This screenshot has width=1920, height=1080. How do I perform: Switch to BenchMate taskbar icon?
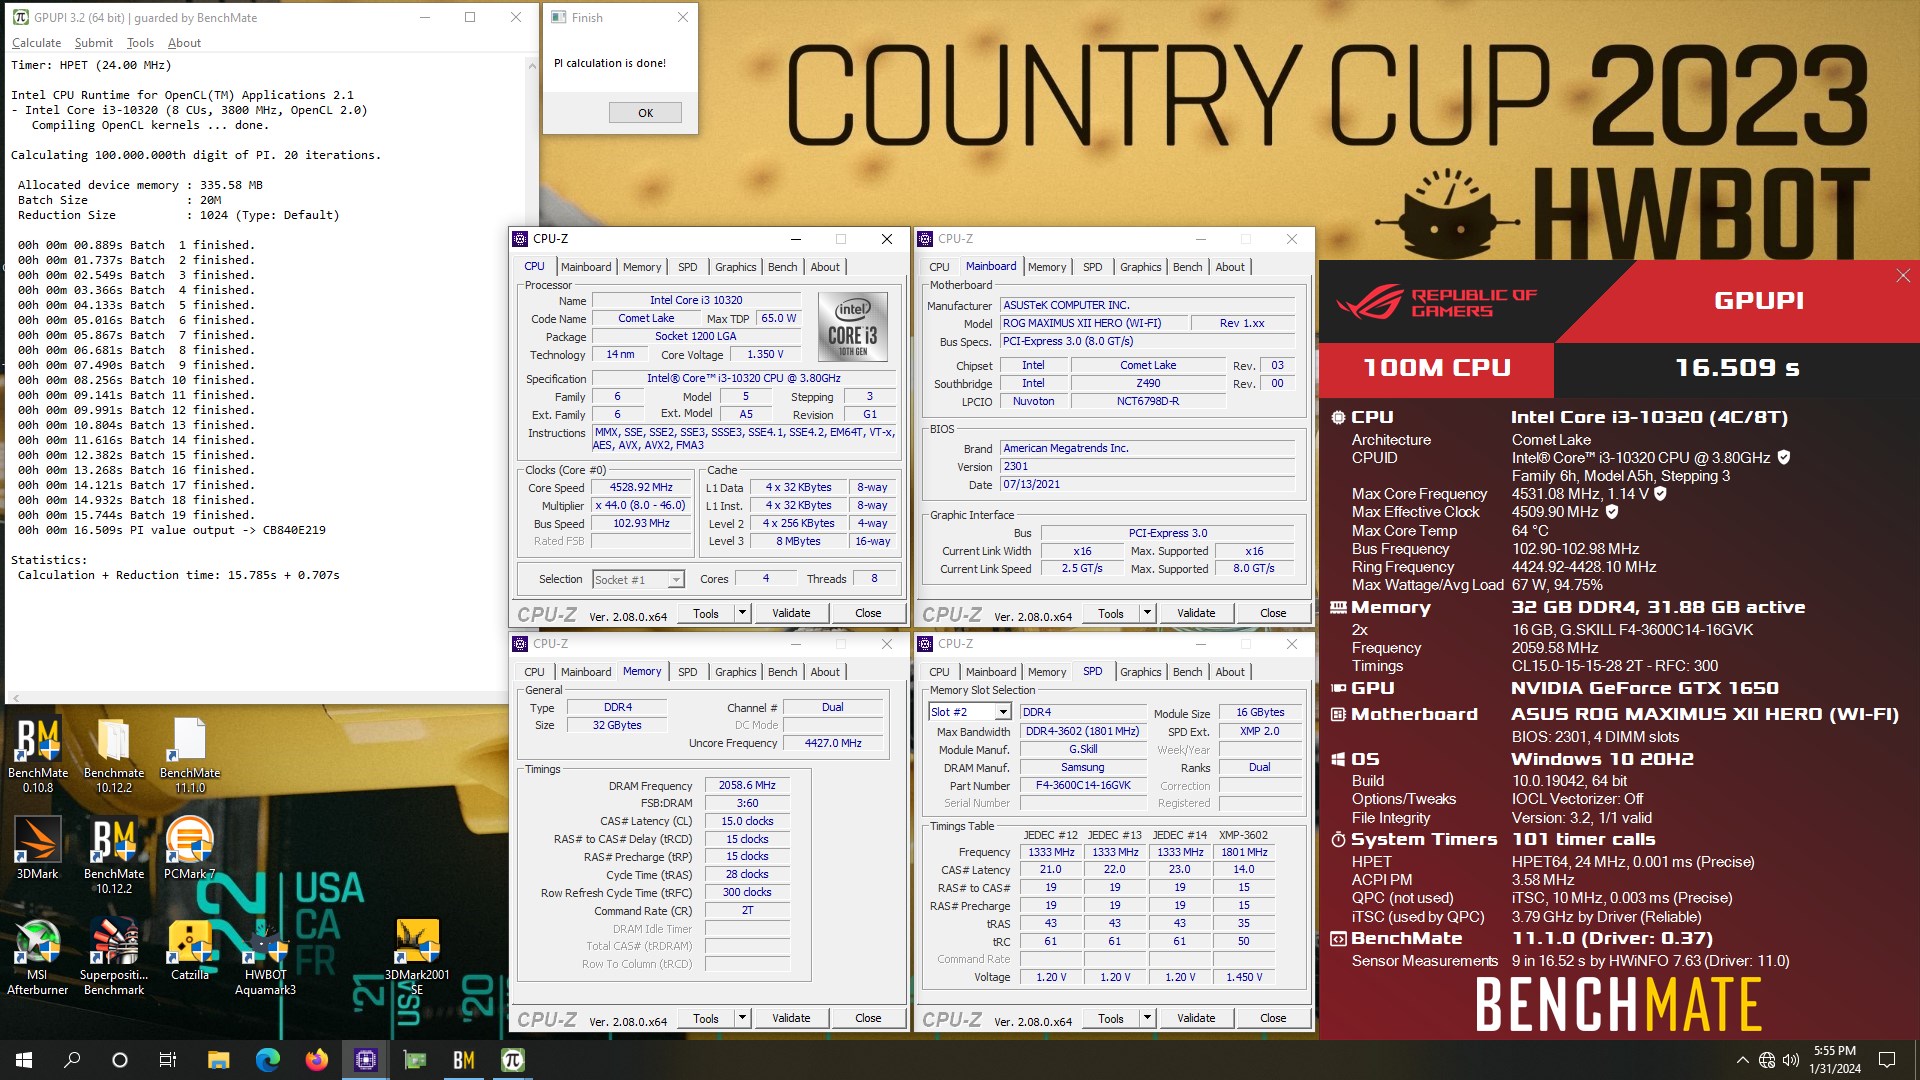[x=463, y=1060]
